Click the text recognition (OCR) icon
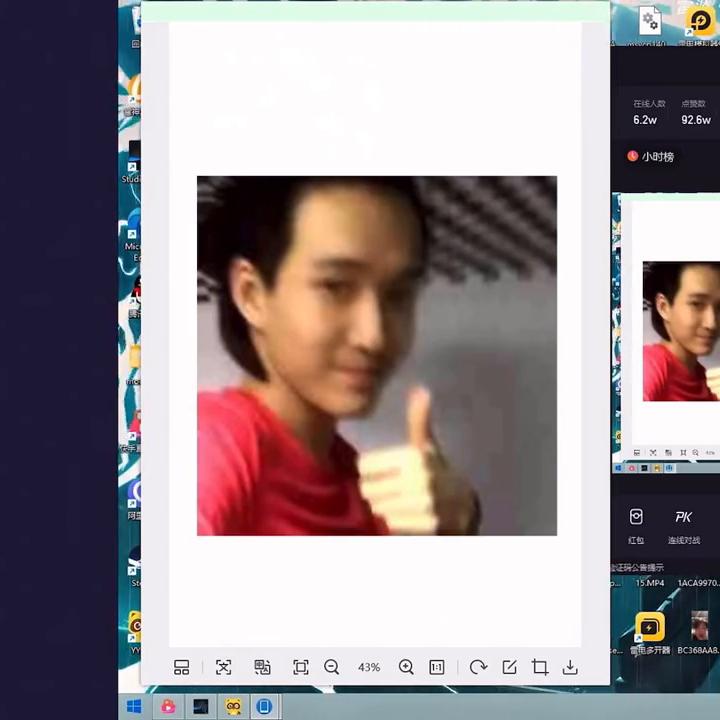This screenshot has height=720, width=720. point(224,667)
